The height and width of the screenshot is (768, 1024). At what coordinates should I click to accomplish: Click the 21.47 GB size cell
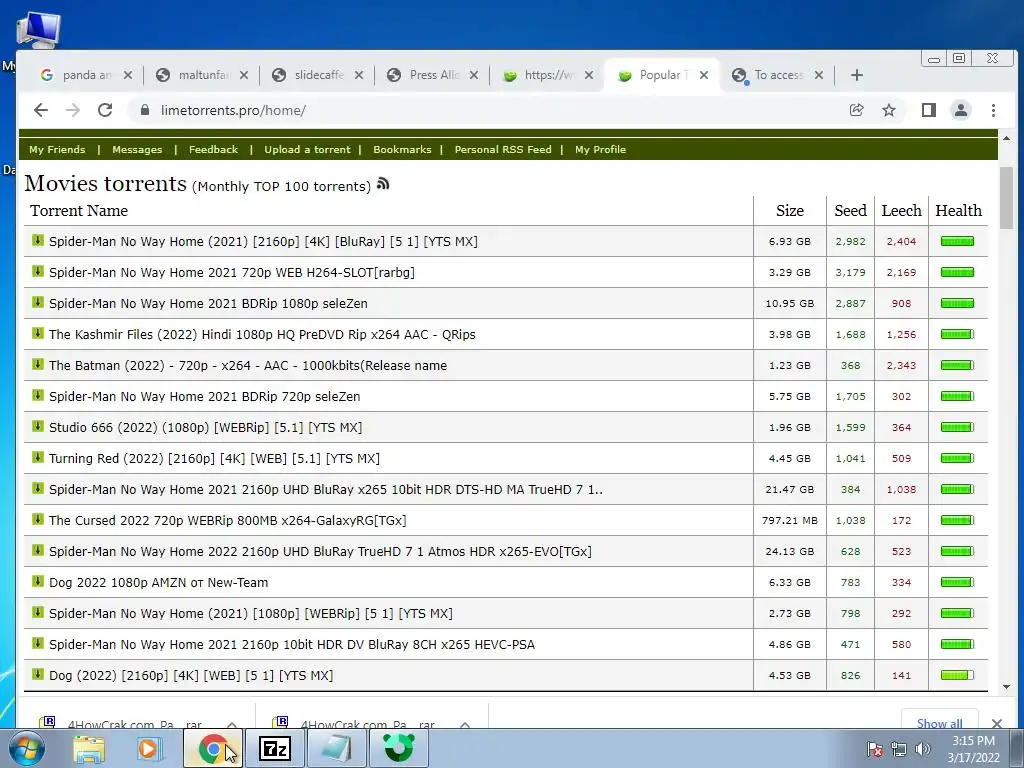790,489
